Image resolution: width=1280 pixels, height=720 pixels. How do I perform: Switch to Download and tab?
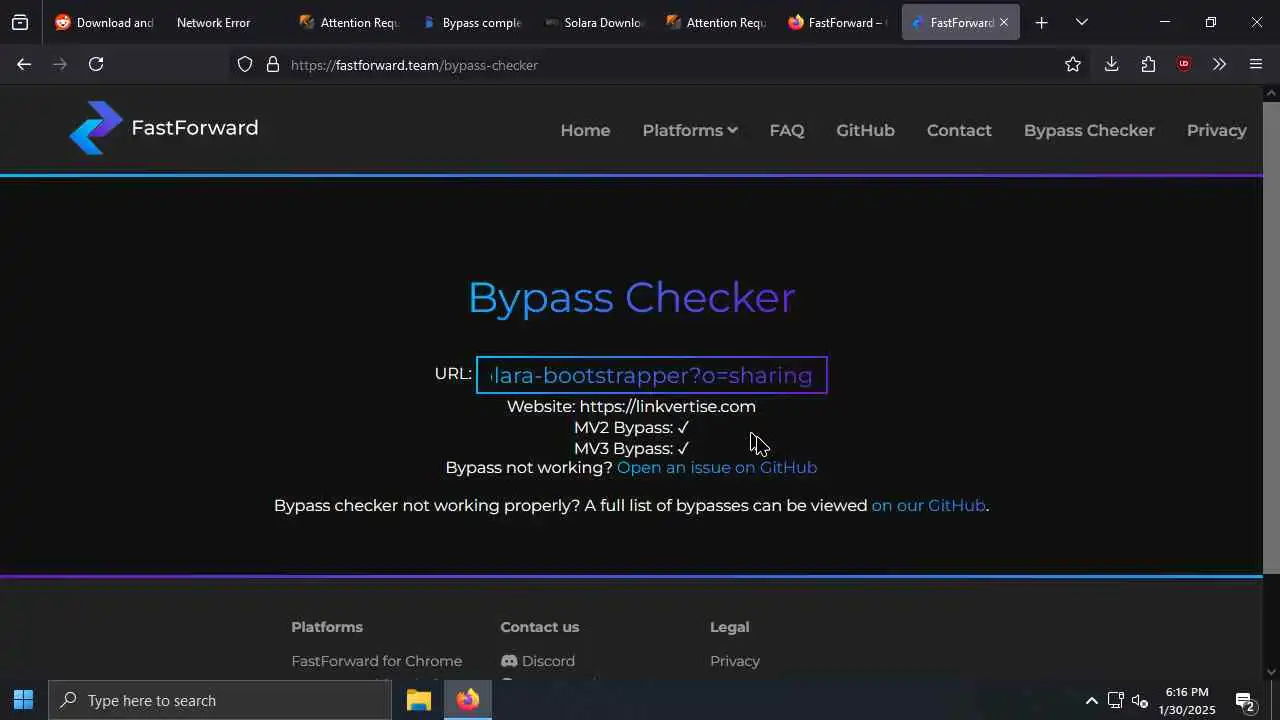point(104,22)
